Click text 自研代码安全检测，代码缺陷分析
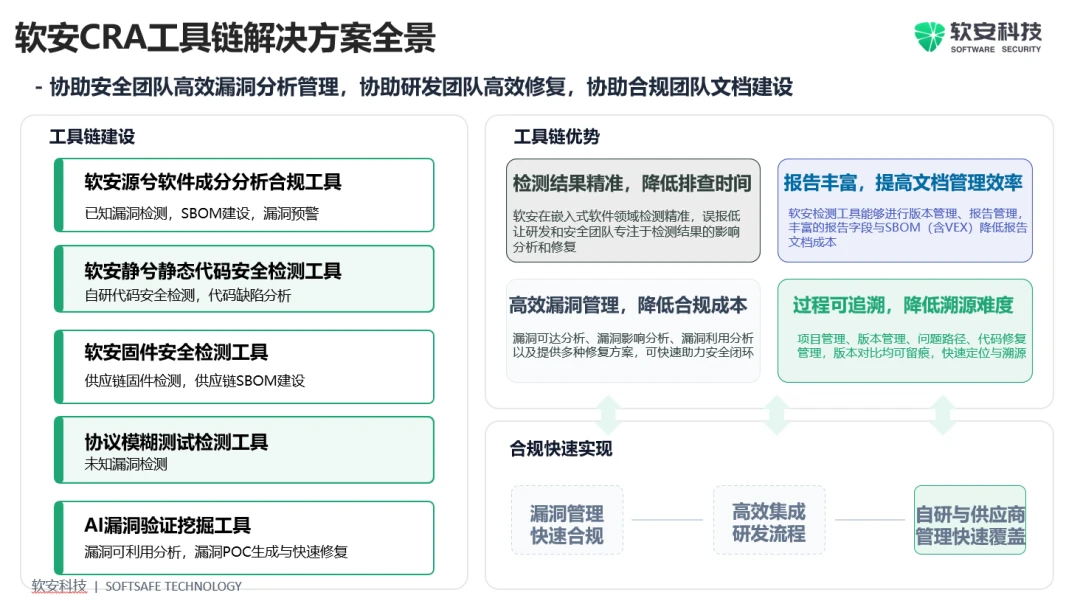The height and width of the screenshot is (601, 1080). click(x=187, y=295)
